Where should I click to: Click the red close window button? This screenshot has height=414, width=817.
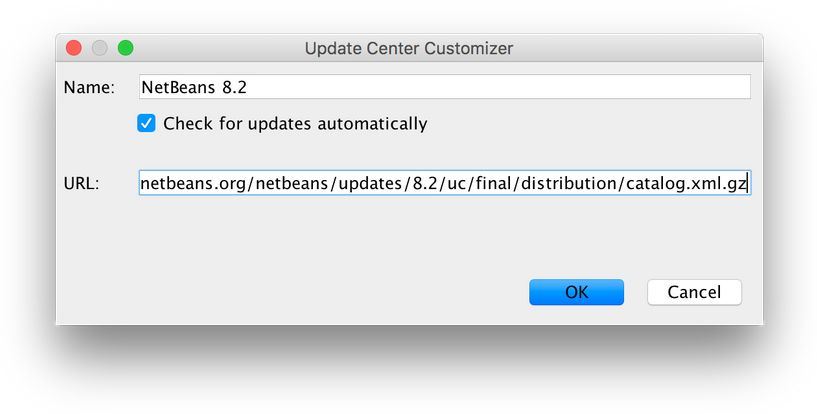[73, 47]
